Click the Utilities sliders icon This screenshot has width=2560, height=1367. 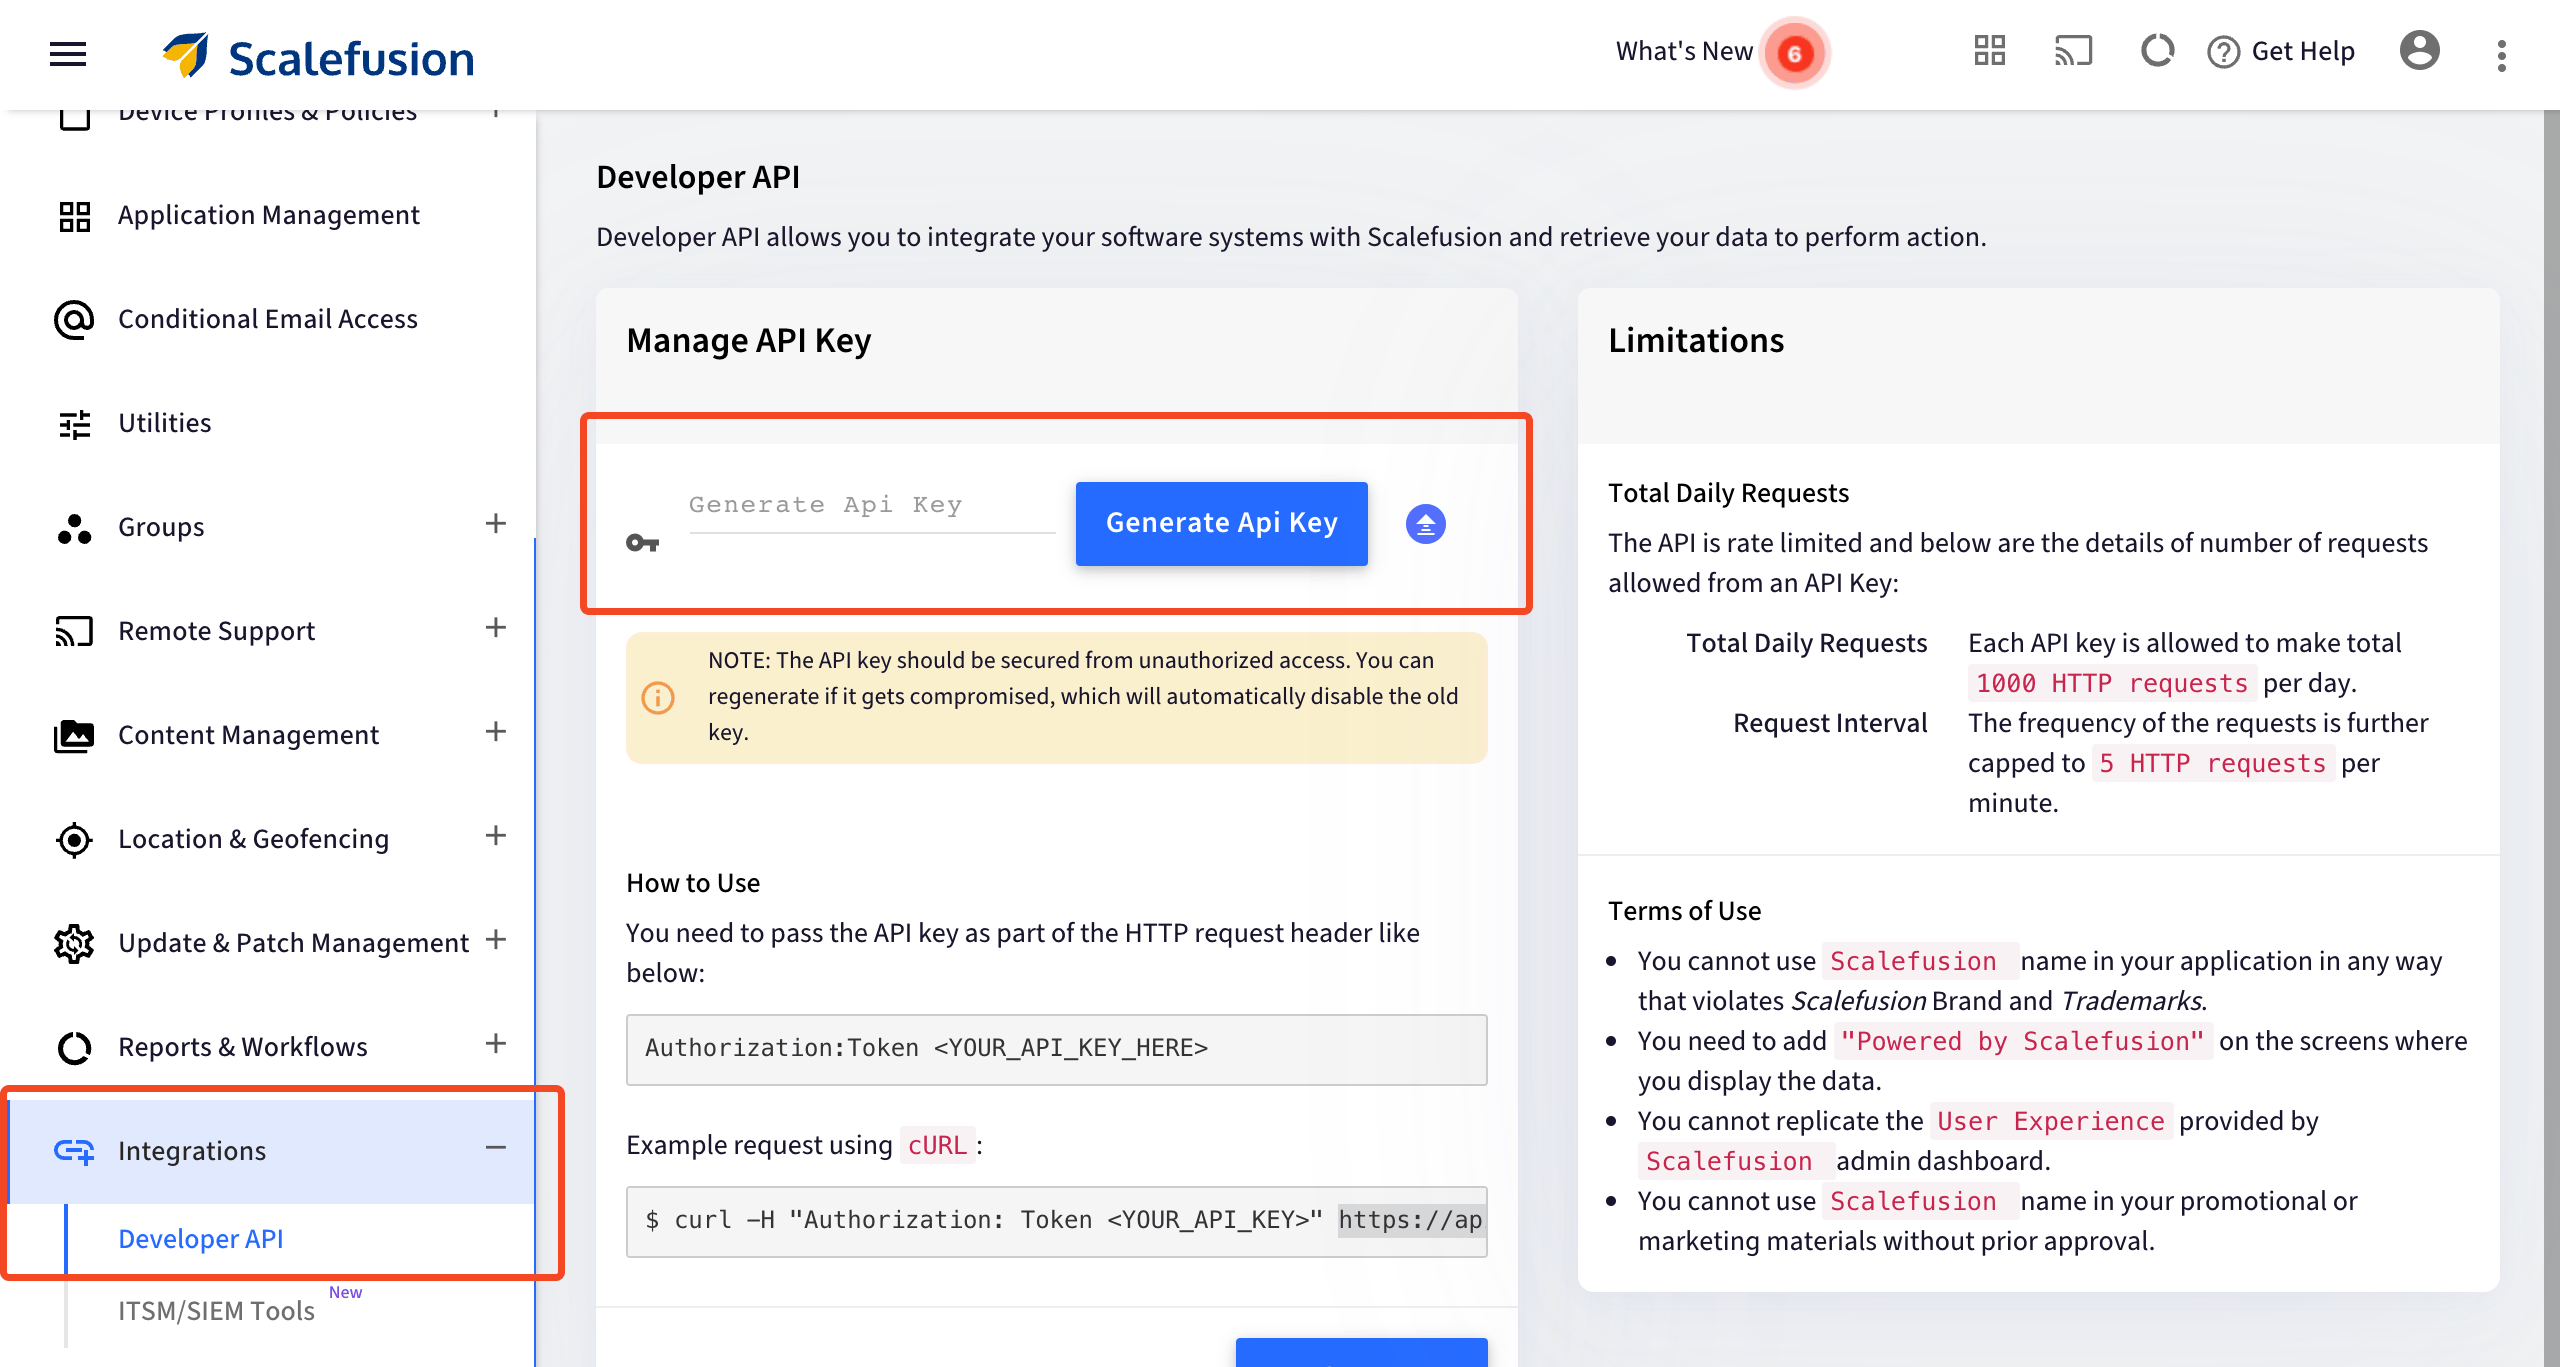pos(74,424)
